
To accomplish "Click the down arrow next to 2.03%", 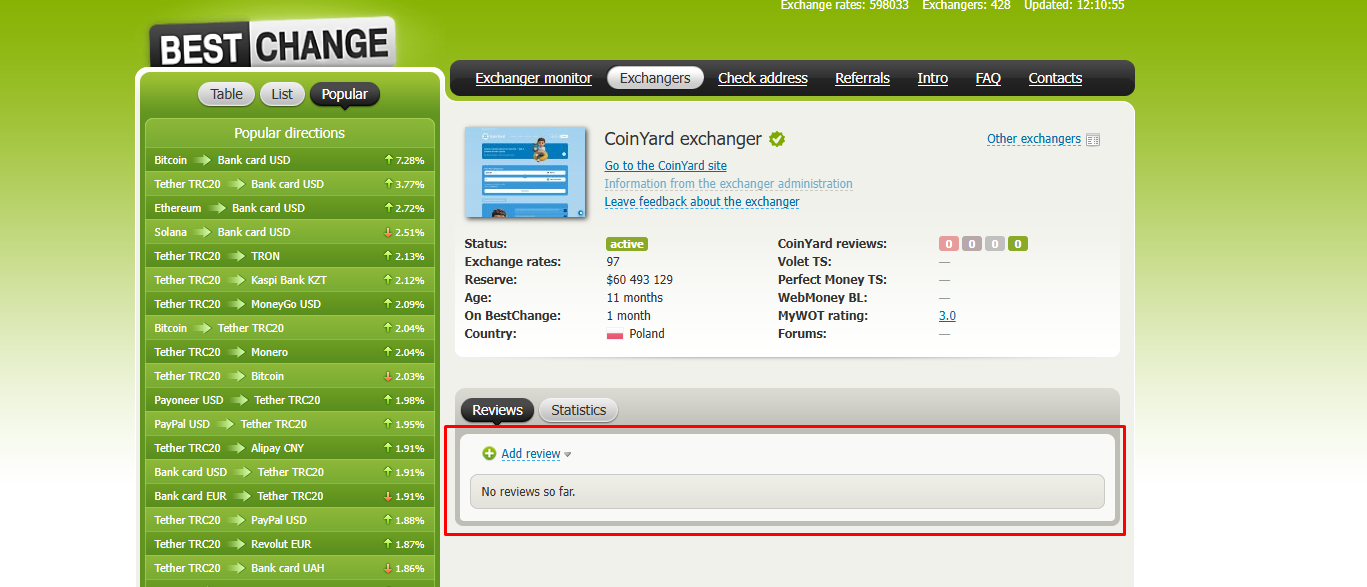I will [x=388, y=376].
